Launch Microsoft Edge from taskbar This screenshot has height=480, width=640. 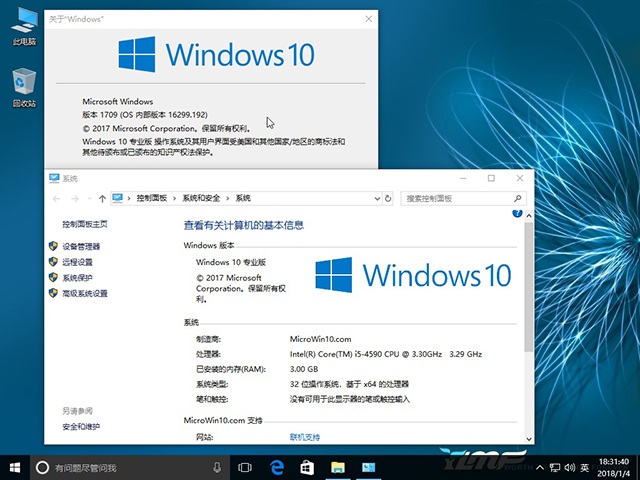tap(277, 467)
